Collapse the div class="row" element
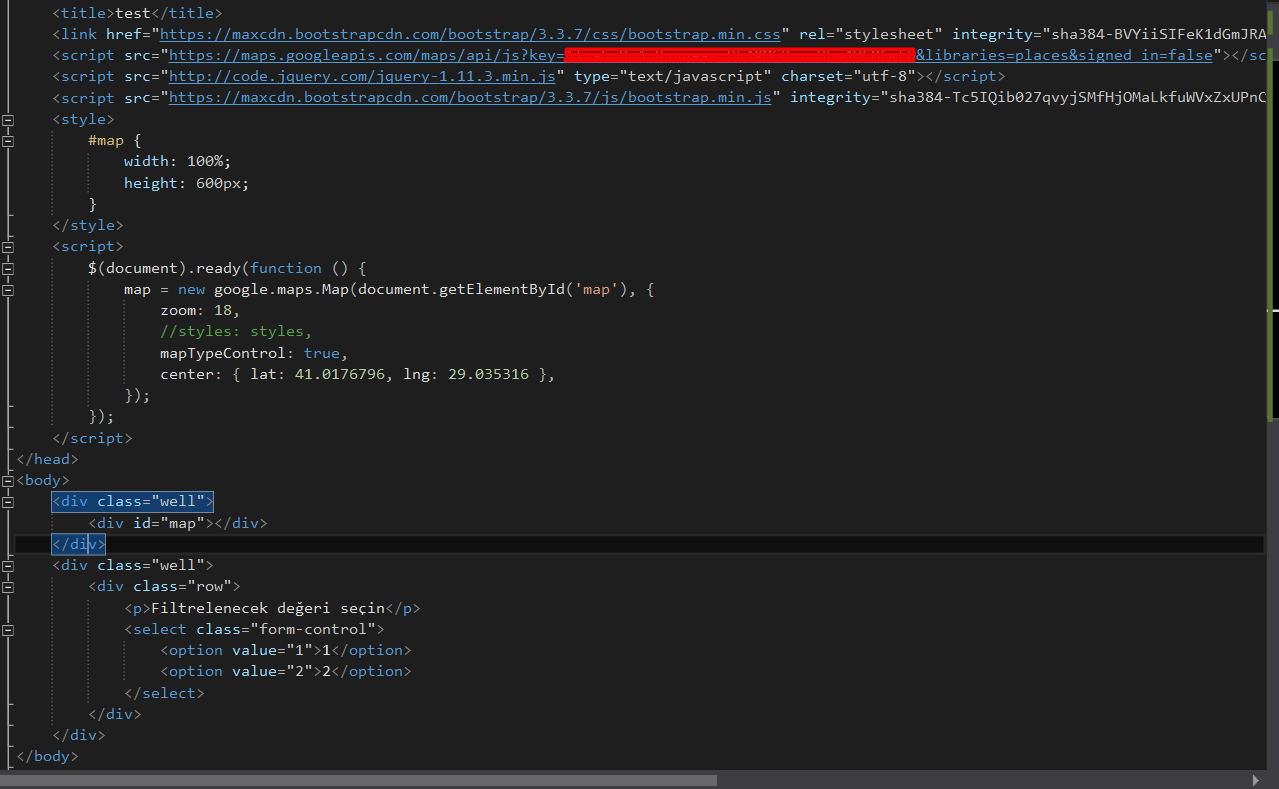The width and height of the screenshot is (1279, 789). tap(9, 587)
